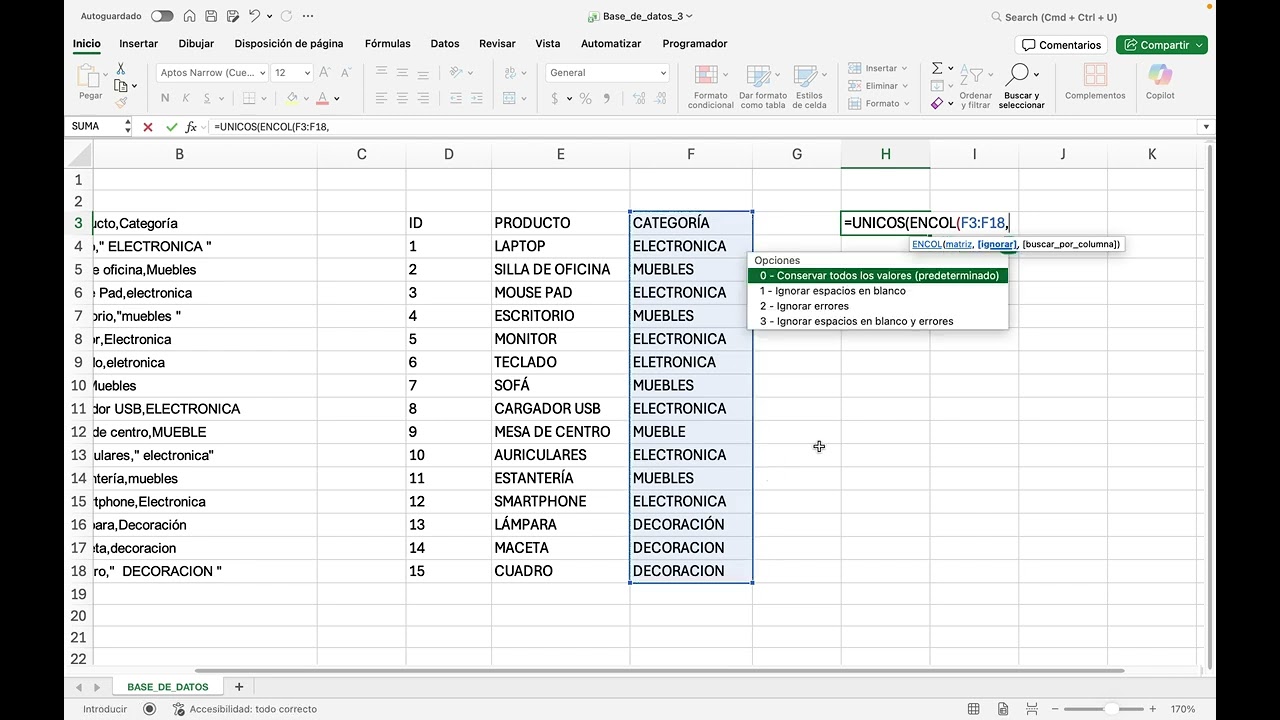The height and width of the screenshot is (720, 1280).
Task: Toggle Italic (K) formatting
Action: click(x=187, y=98)
